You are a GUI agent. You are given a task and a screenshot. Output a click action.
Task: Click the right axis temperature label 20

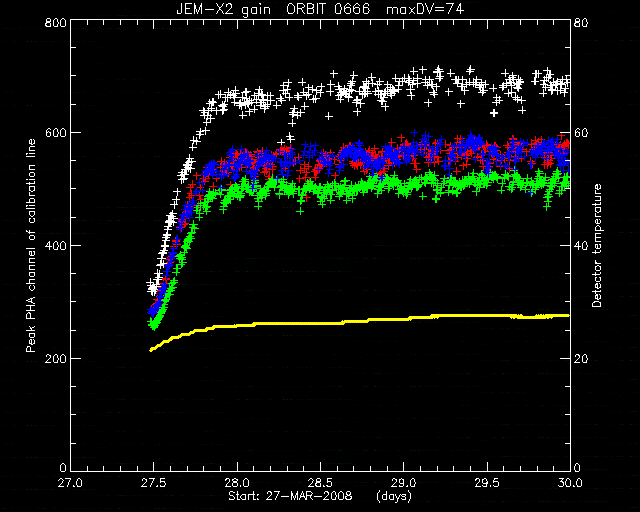pyautogui.click(x=581, y=358)
